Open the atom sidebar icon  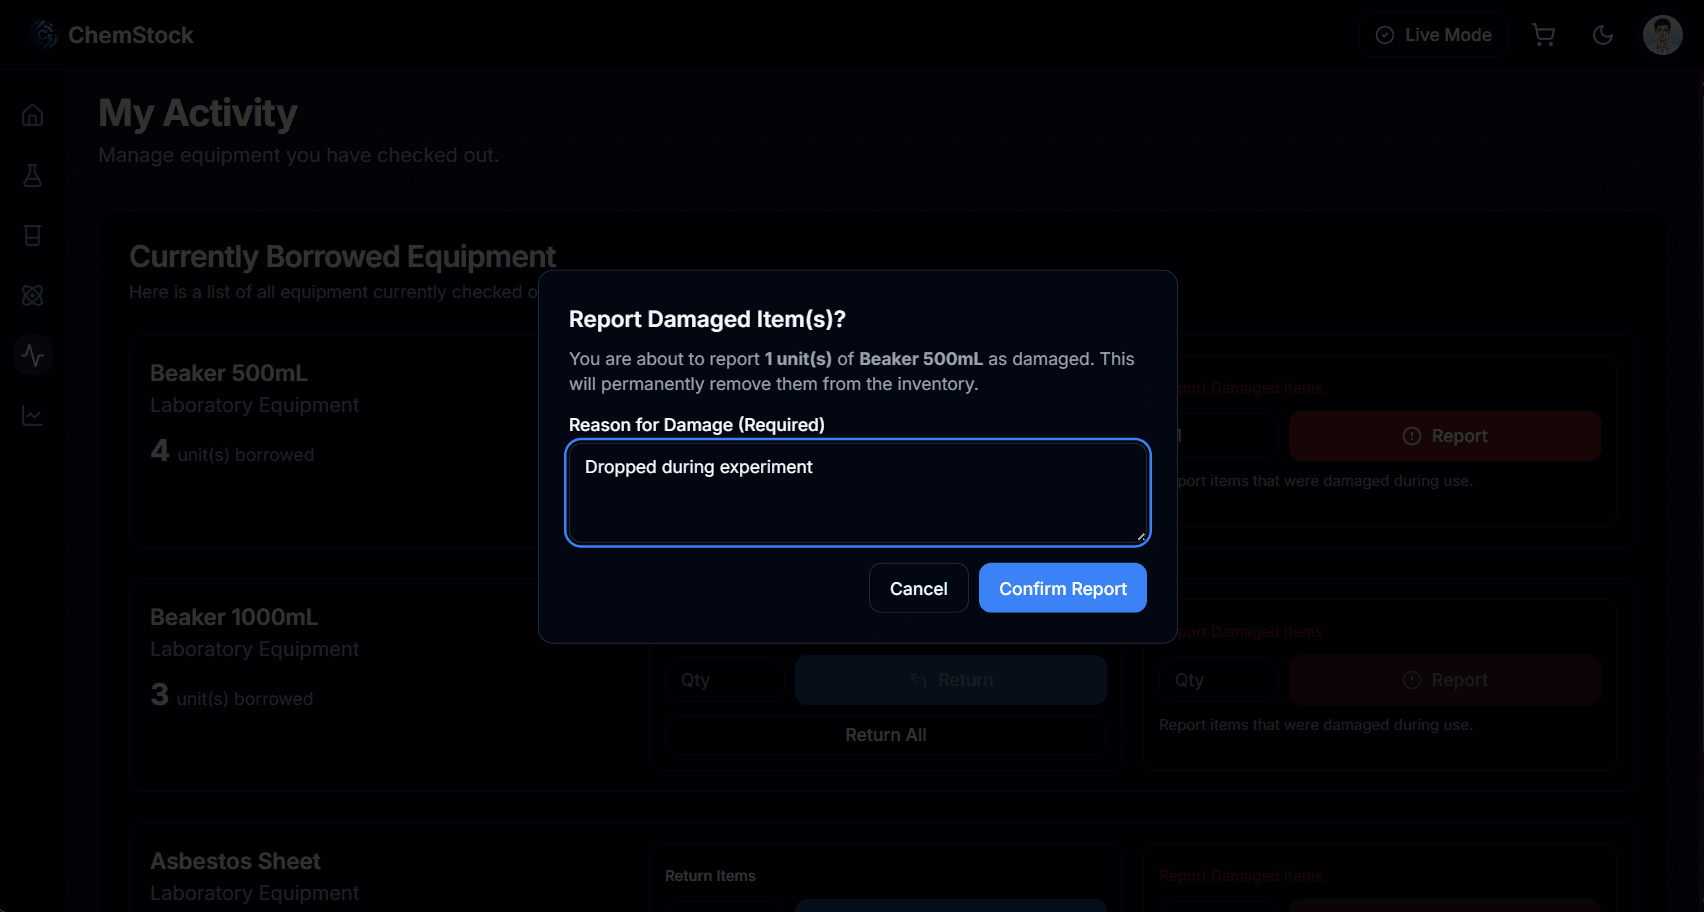pos(33,295)
